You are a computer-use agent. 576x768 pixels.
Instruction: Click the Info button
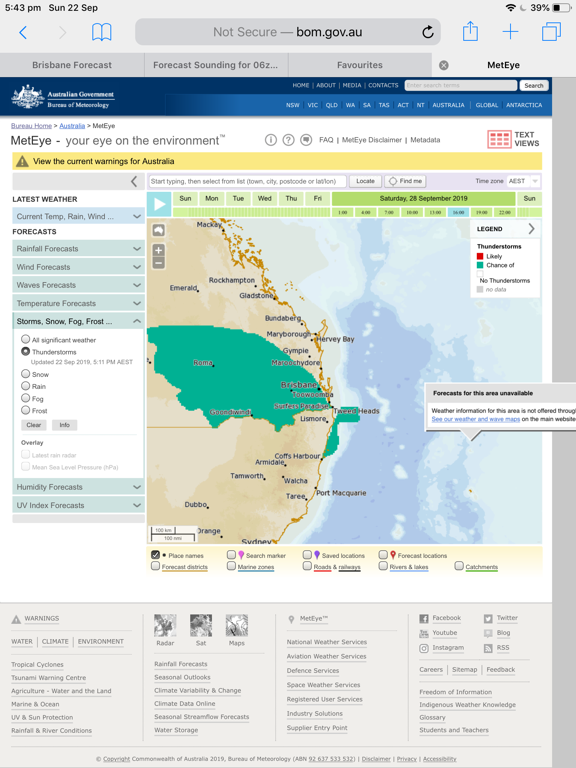coord(65,425)
